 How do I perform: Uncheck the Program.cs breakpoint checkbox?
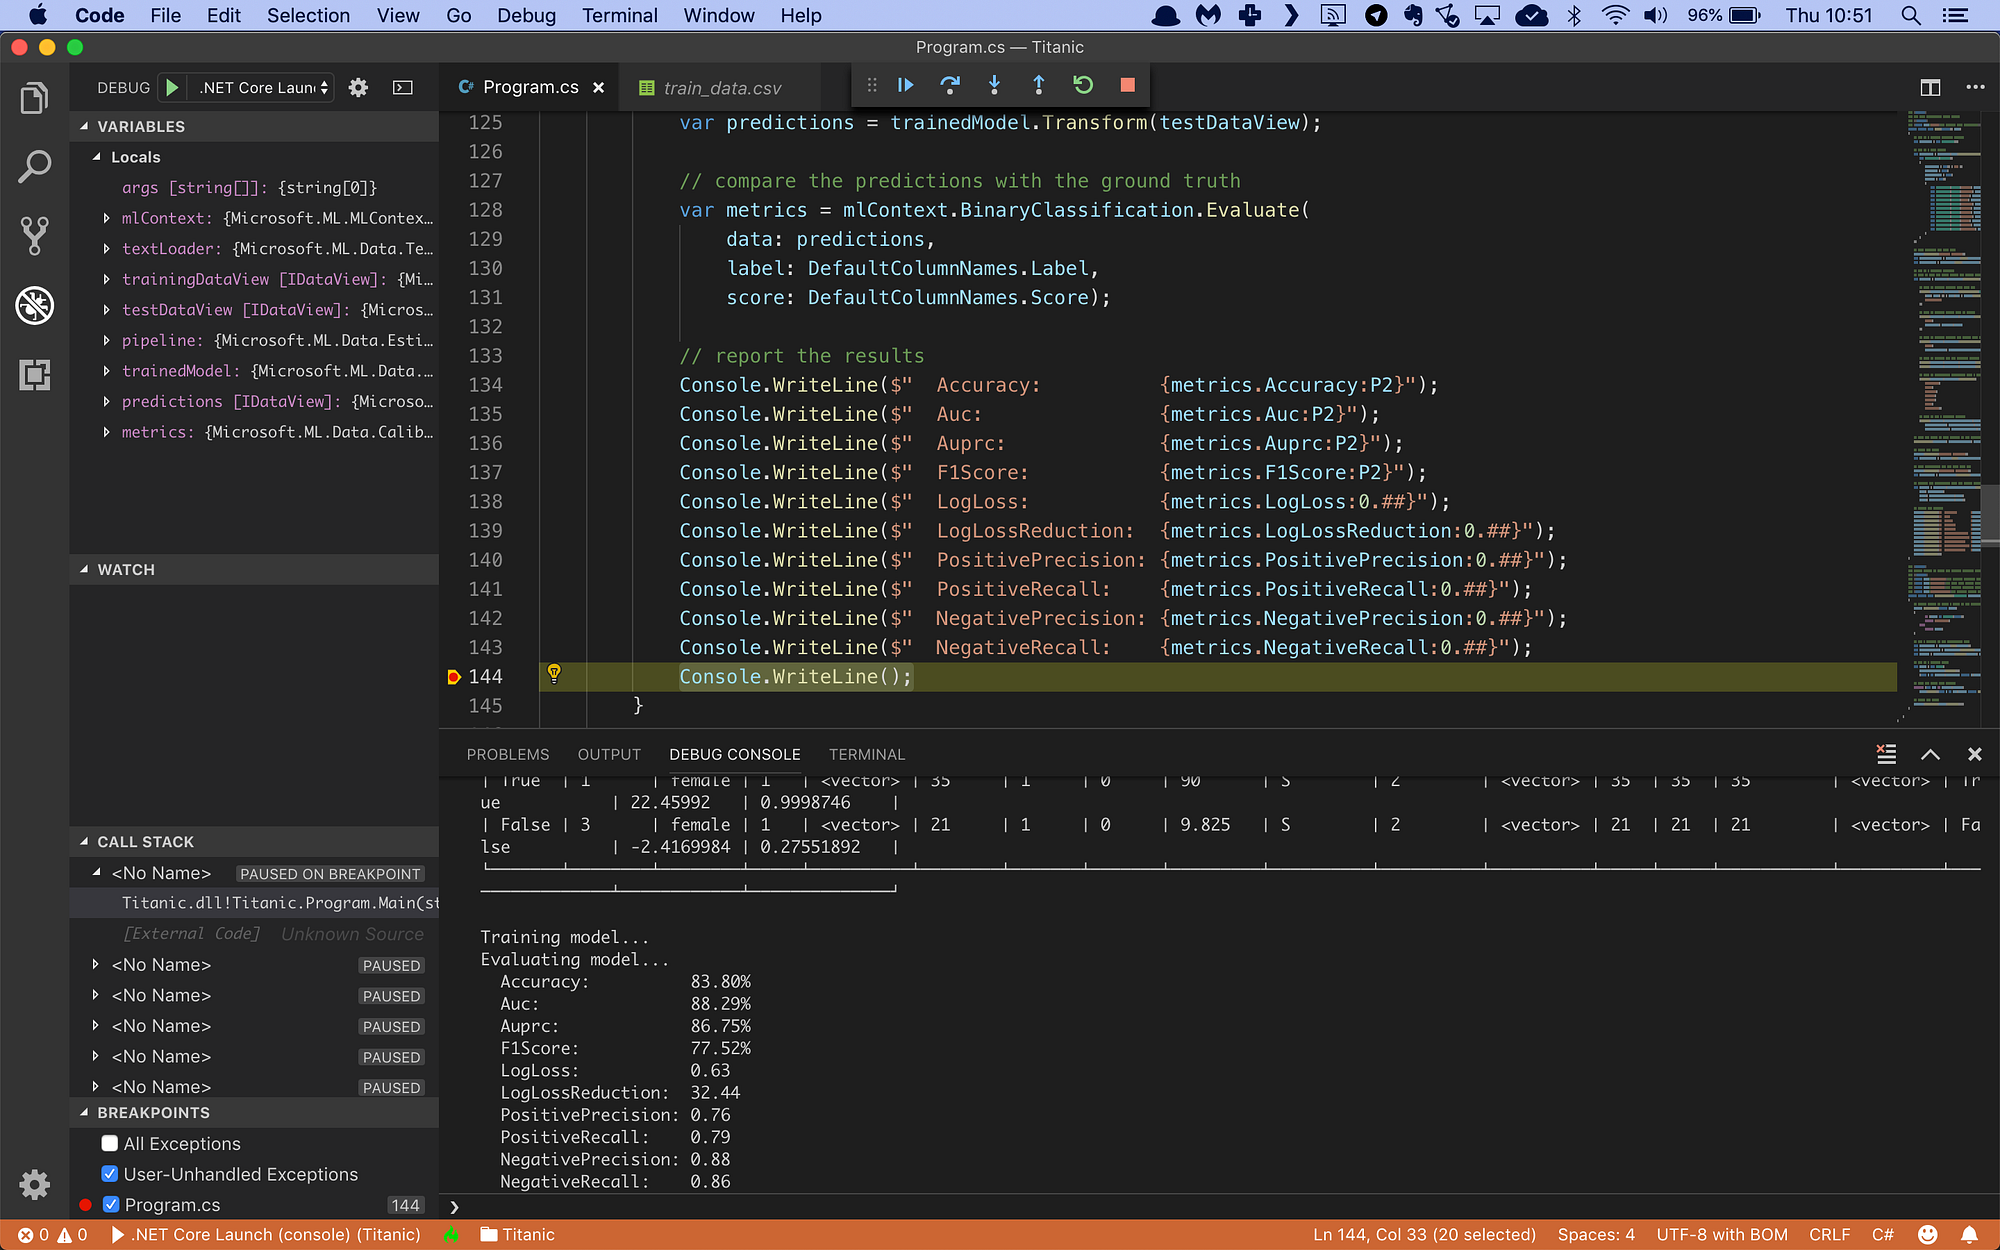click(x=111, y=1205)
